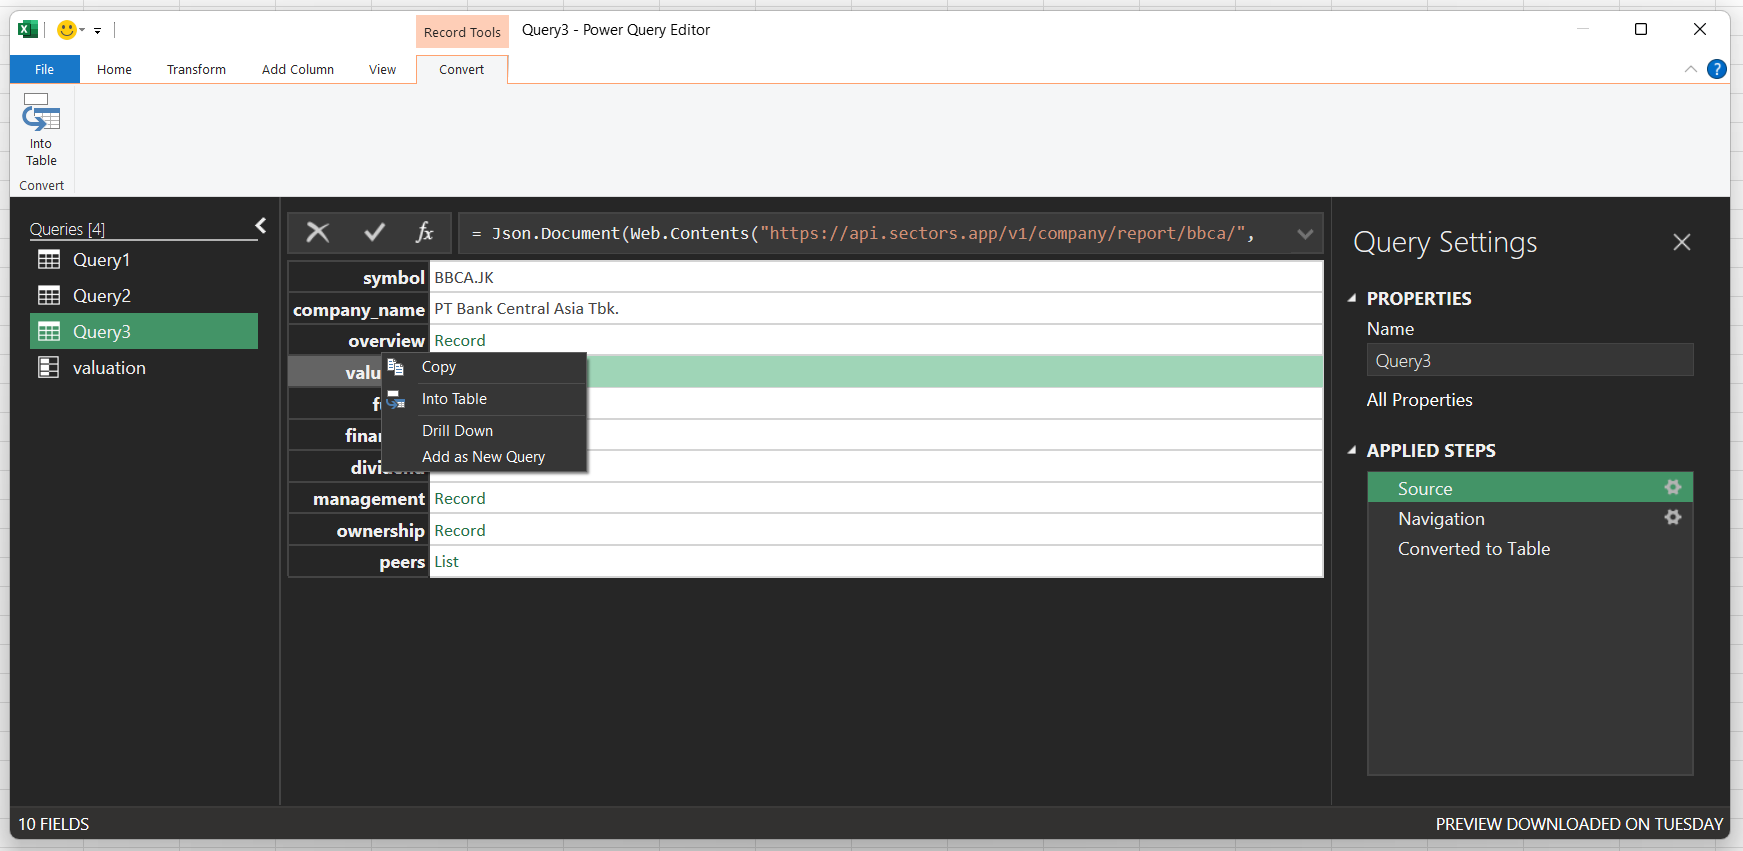Select the Source applied step
Image resolution: width=1743 pixels, height=851 pixels.
1529,487
